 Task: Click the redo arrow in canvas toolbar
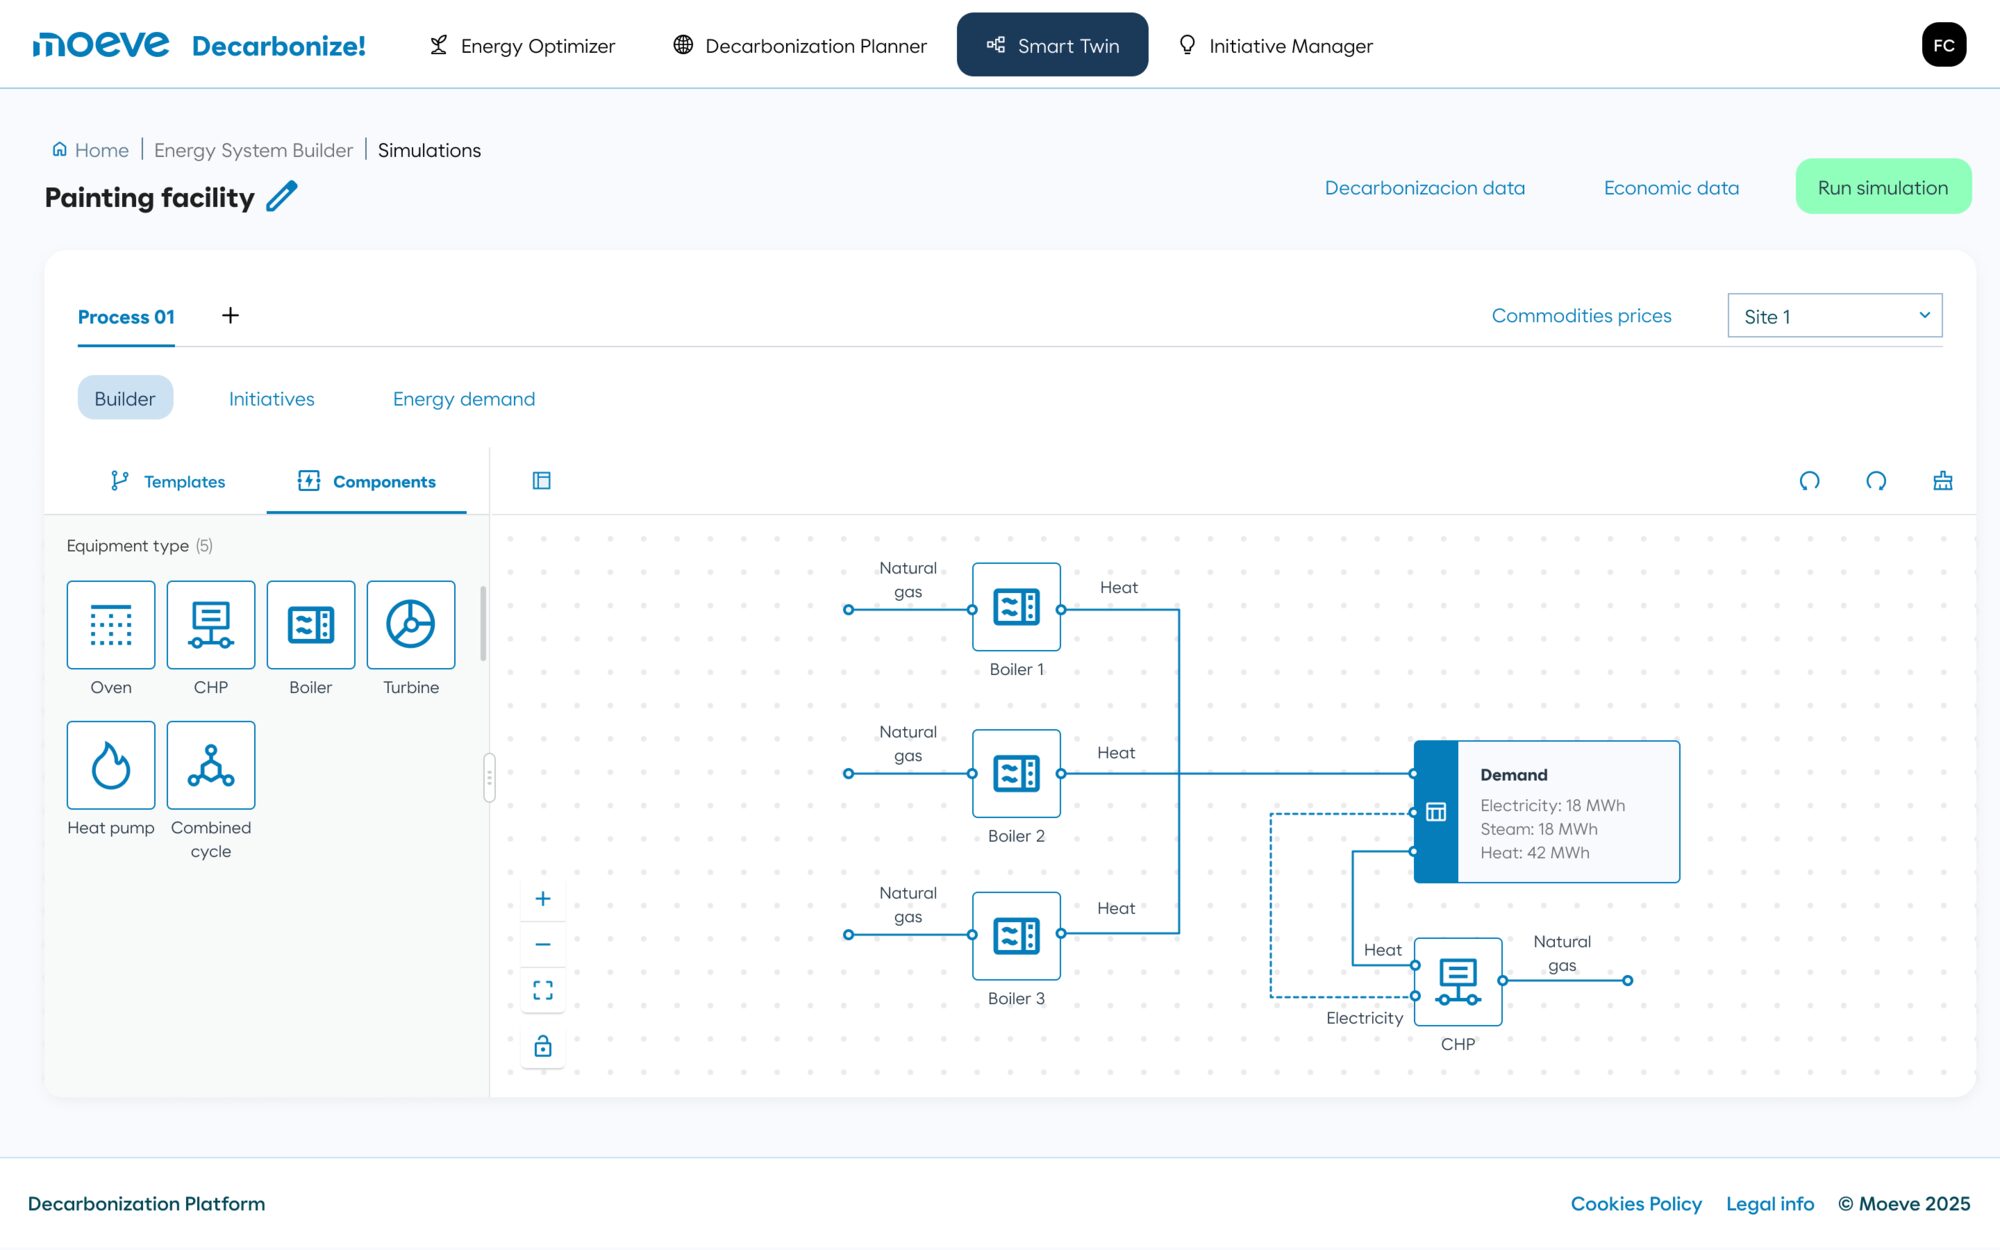pos(1876,481)
